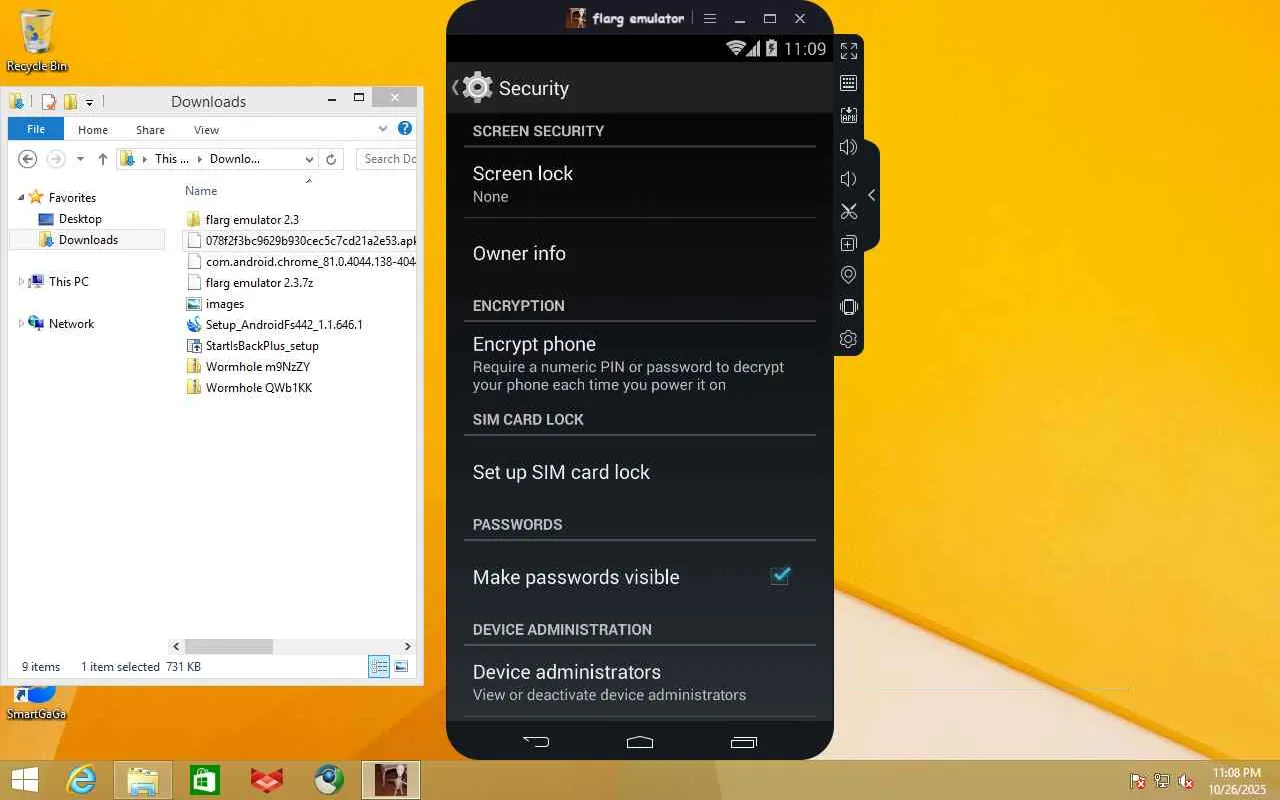Open the location pin tool in emulator sidebar
1280x800 pixels.
[848, 275]
